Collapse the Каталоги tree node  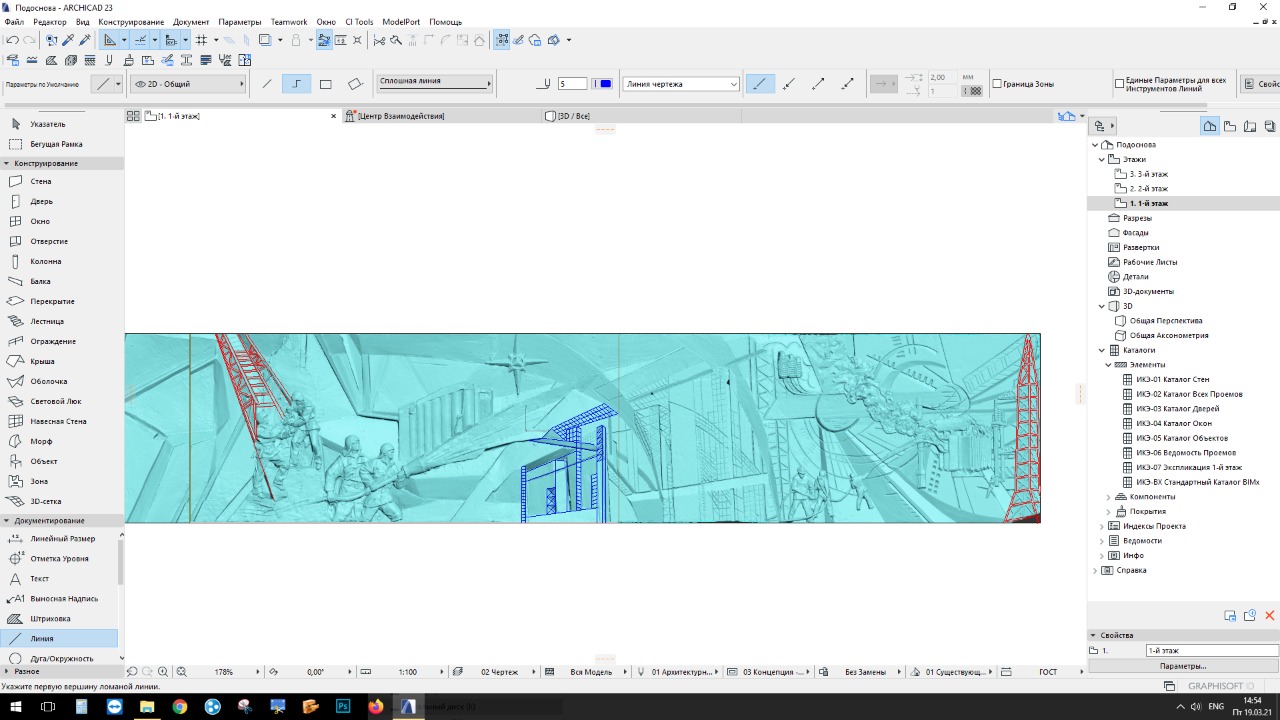pyautogui.click(x=1102, y=350)
